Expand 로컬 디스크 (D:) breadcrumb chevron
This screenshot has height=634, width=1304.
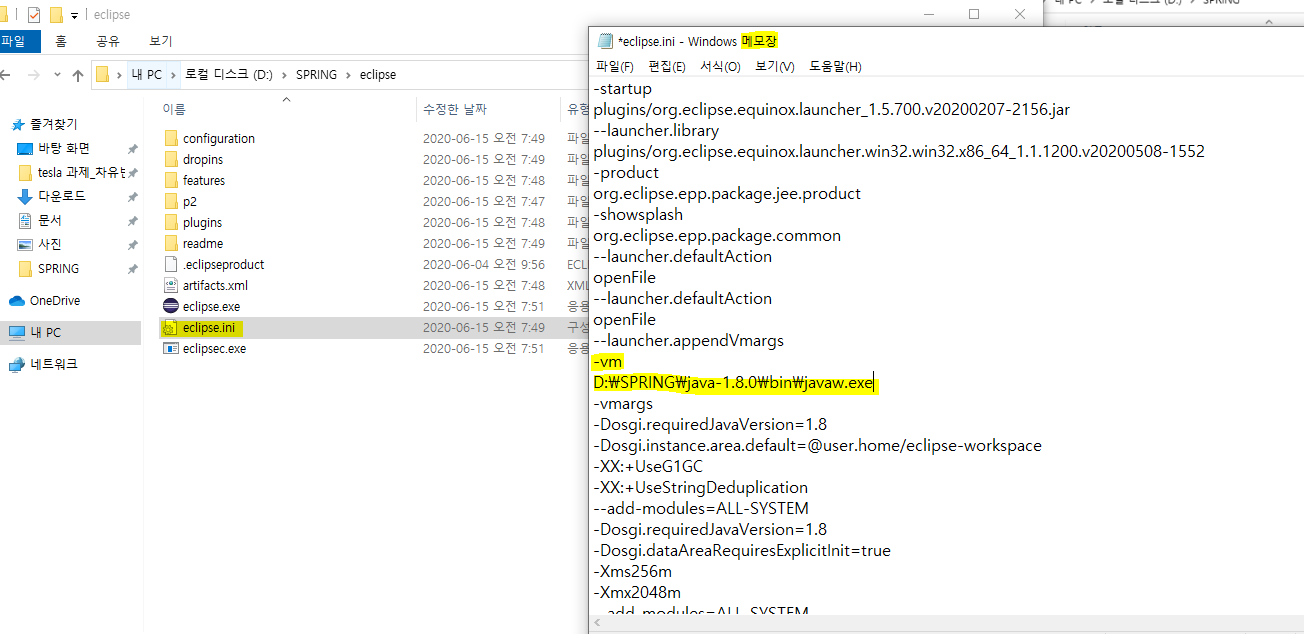tap(283, 75)
